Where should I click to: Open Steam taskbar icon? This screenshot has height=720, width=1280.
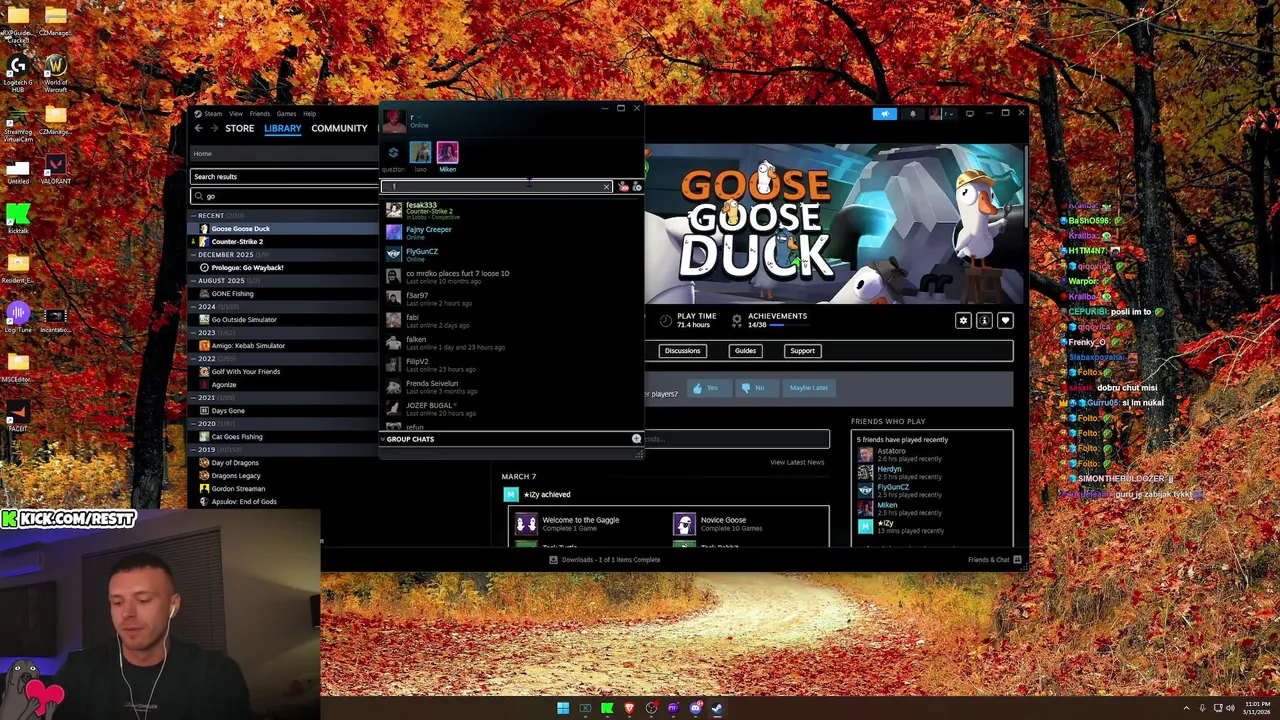click(717, 708)
